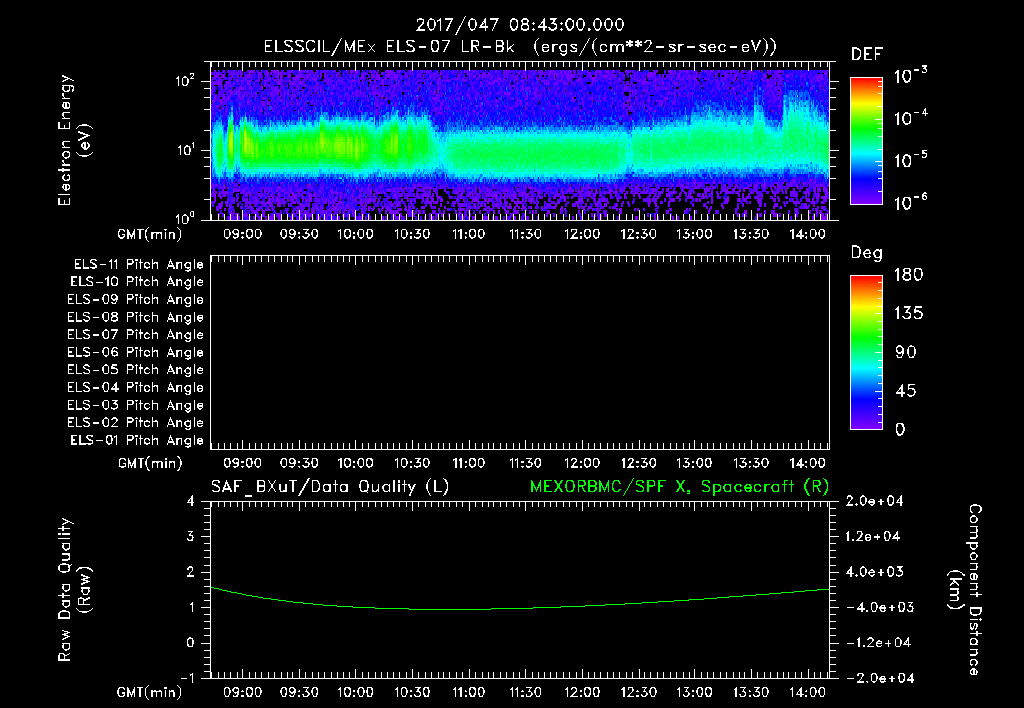Click the DEF color scale bar

click(x=866, y=140)
